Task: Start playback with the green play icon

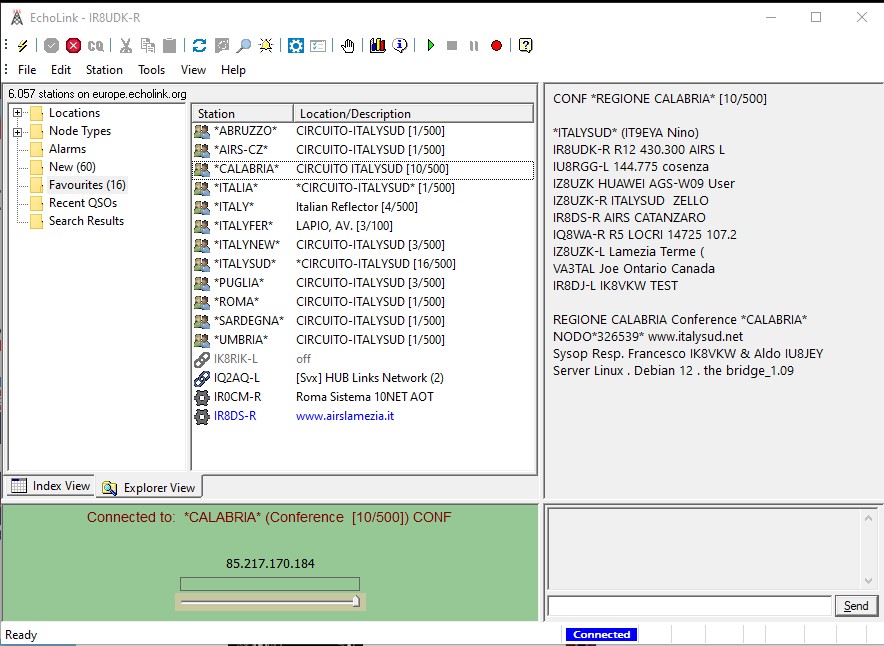Action: point(431,46)
